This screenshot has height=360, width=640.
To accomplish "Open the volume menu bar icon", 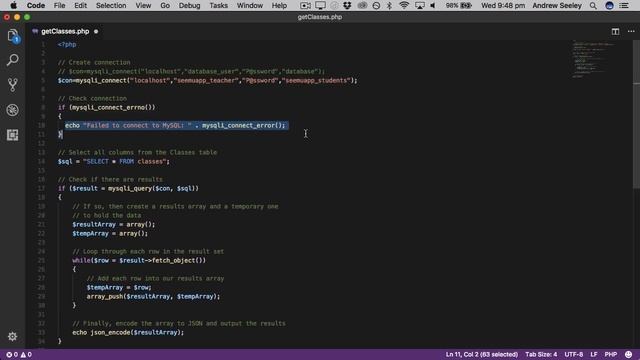I will tap(433, 6).
